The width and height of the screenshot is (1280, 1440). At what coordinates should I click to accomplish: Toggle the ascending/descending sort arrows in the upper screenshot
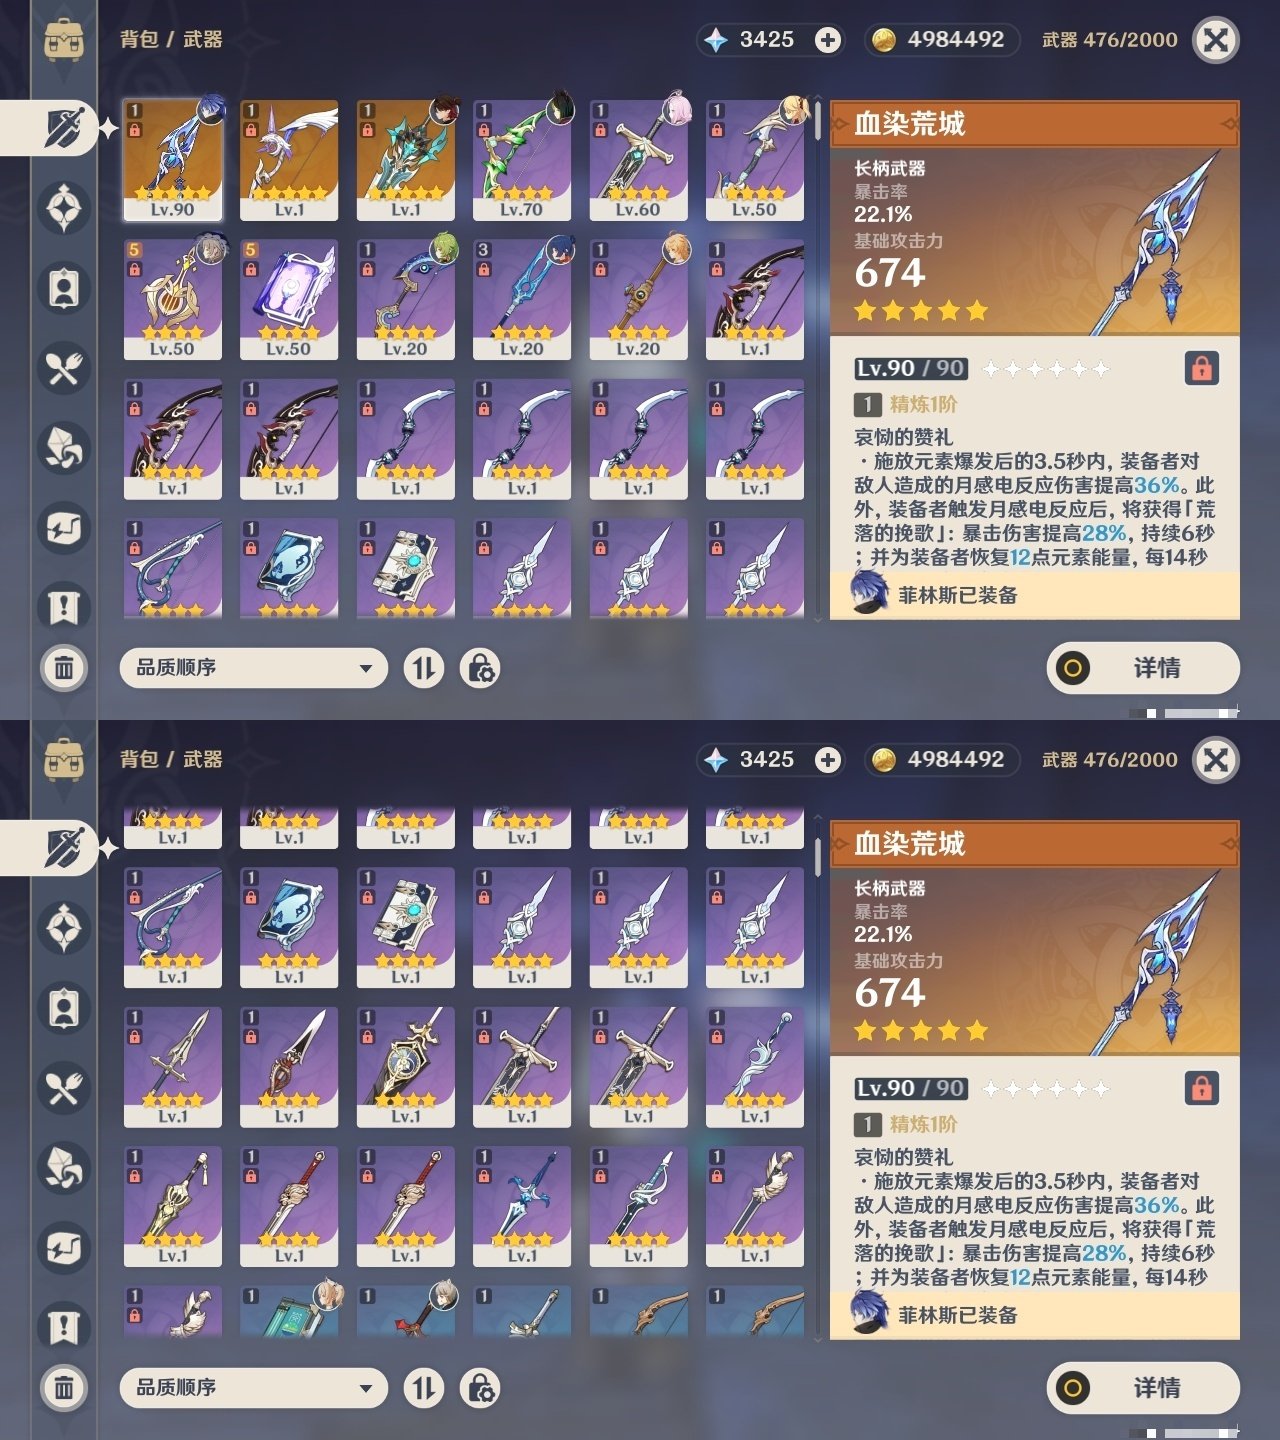coord(424,668)
